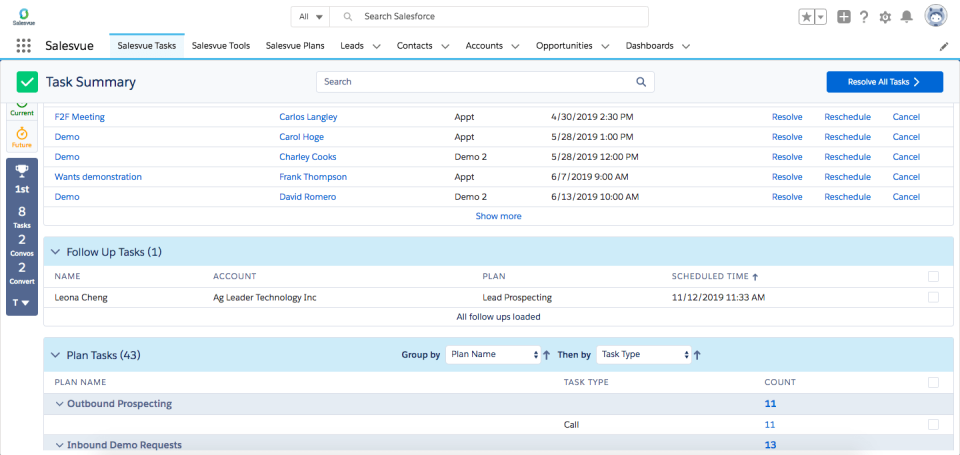Collapse the Follow Up Tasks section
The image size is (960, 455).
(56, 252)
